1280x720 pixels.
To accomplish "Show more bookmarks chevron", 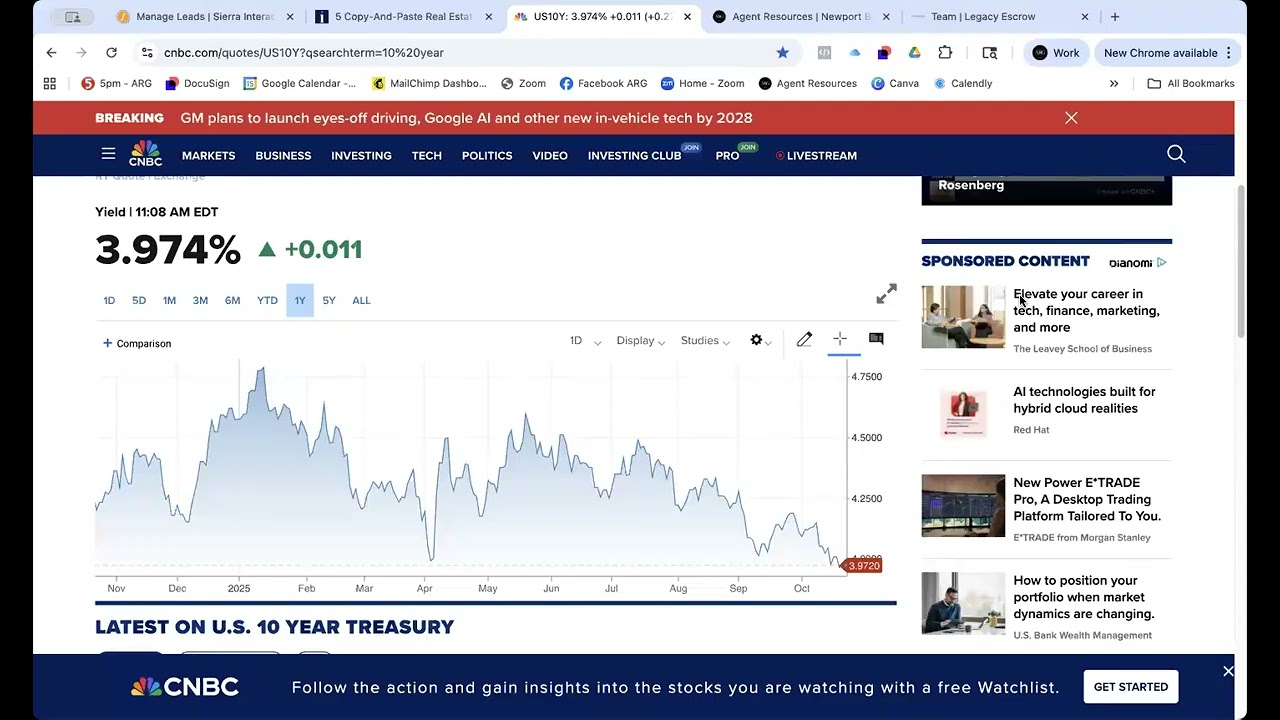I will click(1114, 83).
